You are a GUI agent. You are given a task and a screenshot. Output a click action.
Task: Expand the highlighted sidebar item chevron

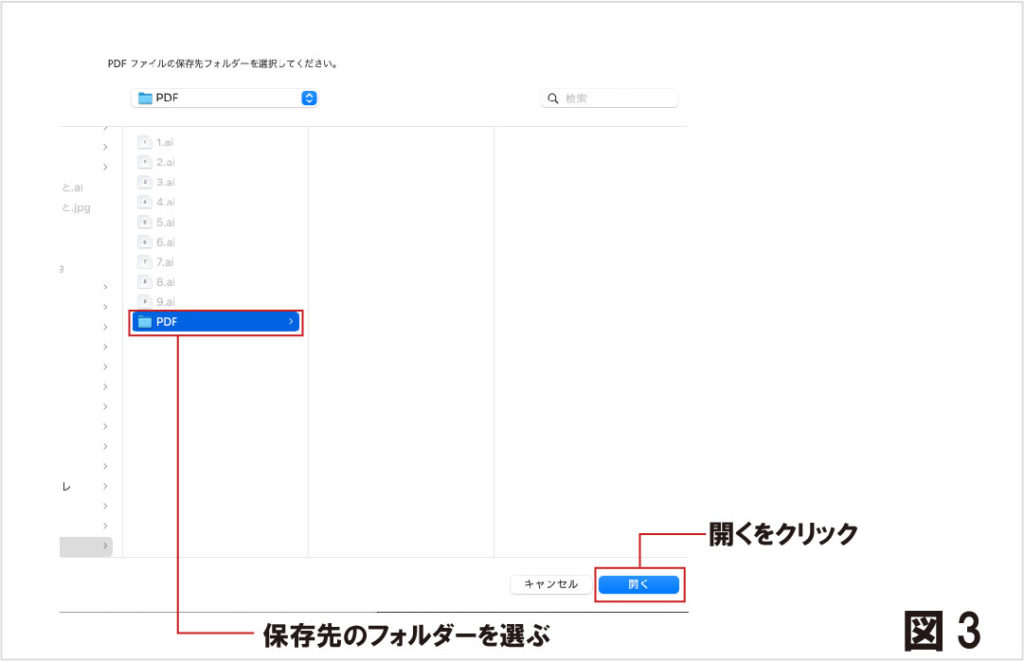(x=104, y=546)
